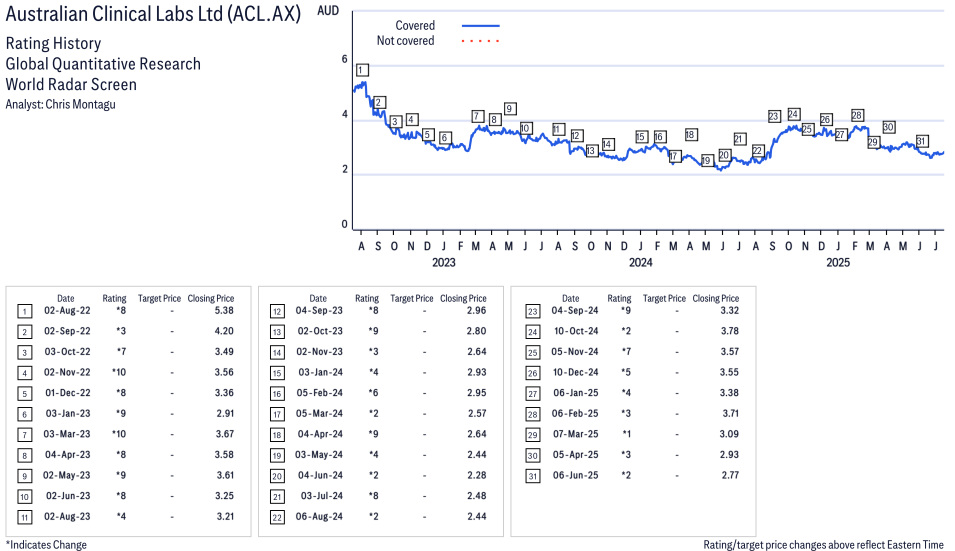Click closing price 3.67
Image resolution: width=955 pixels, height=551 pixels.
click(x=224, y=434)
